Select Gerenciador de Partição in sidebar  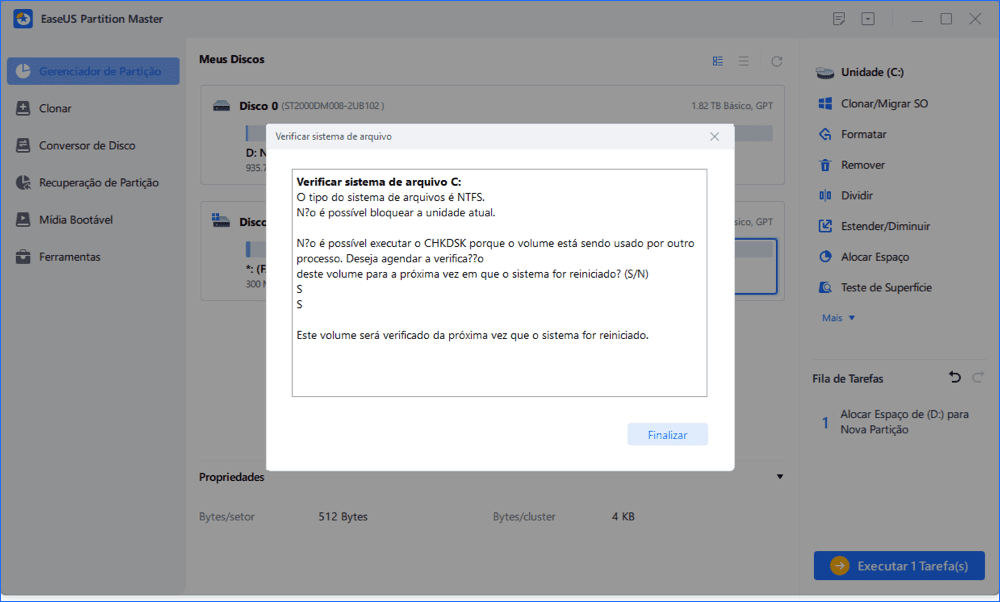pos(93,71)
